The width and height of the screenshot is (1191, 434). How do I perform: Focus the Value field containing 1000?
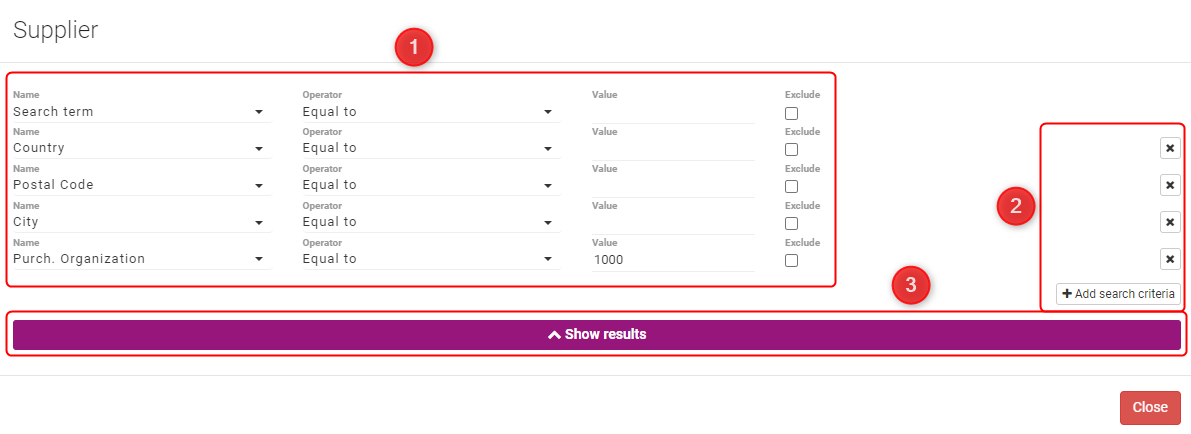[x=672, y=259]
